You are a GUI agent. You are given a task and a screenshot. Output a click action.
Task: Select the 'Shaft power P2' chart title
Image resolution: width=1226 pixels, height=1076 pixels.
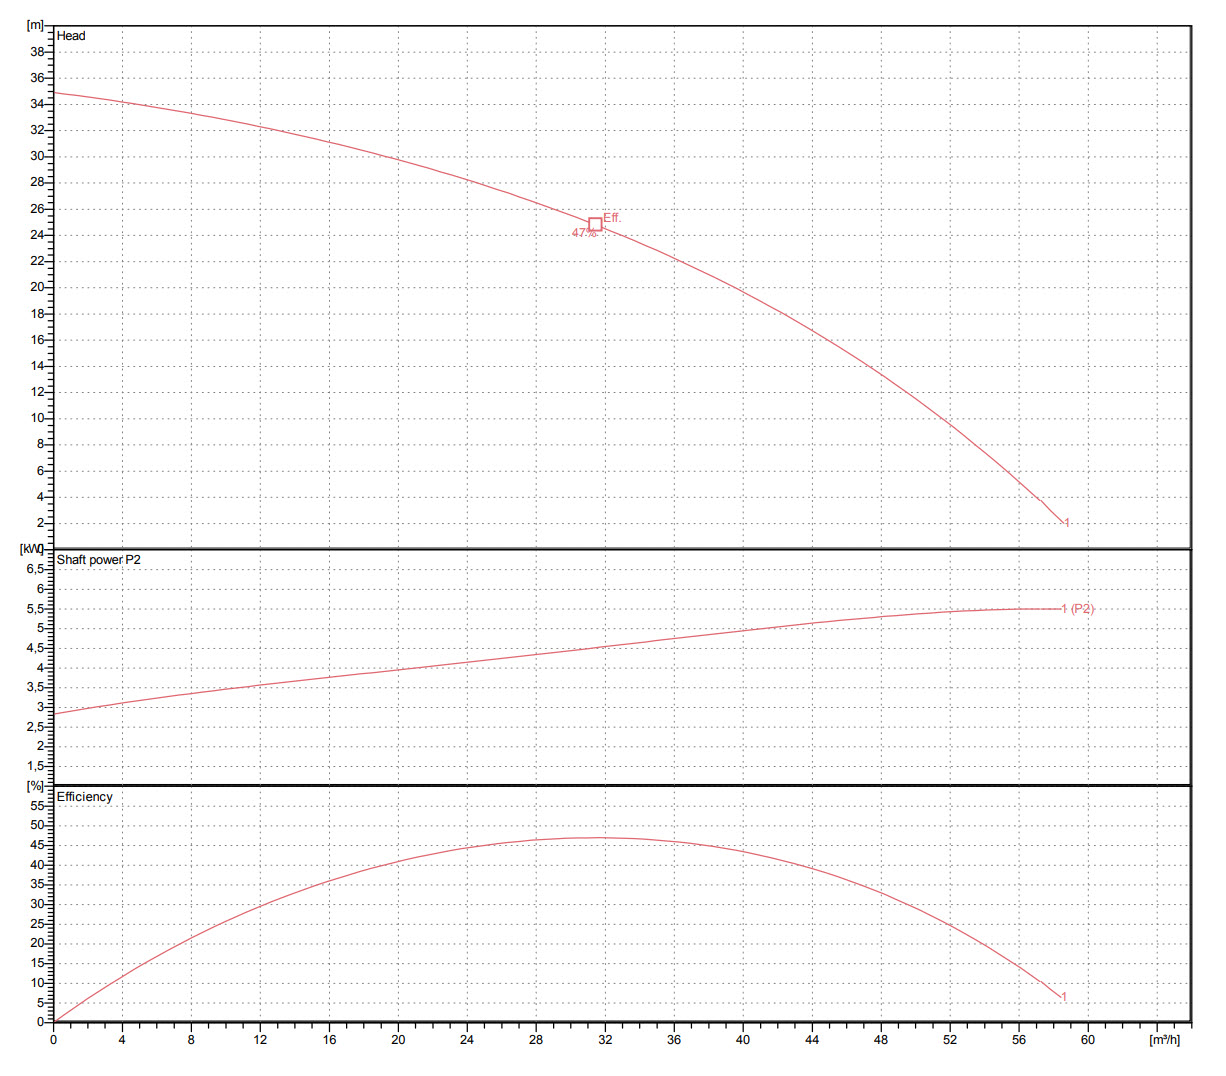pyautogui.click(x=98, y=560)
